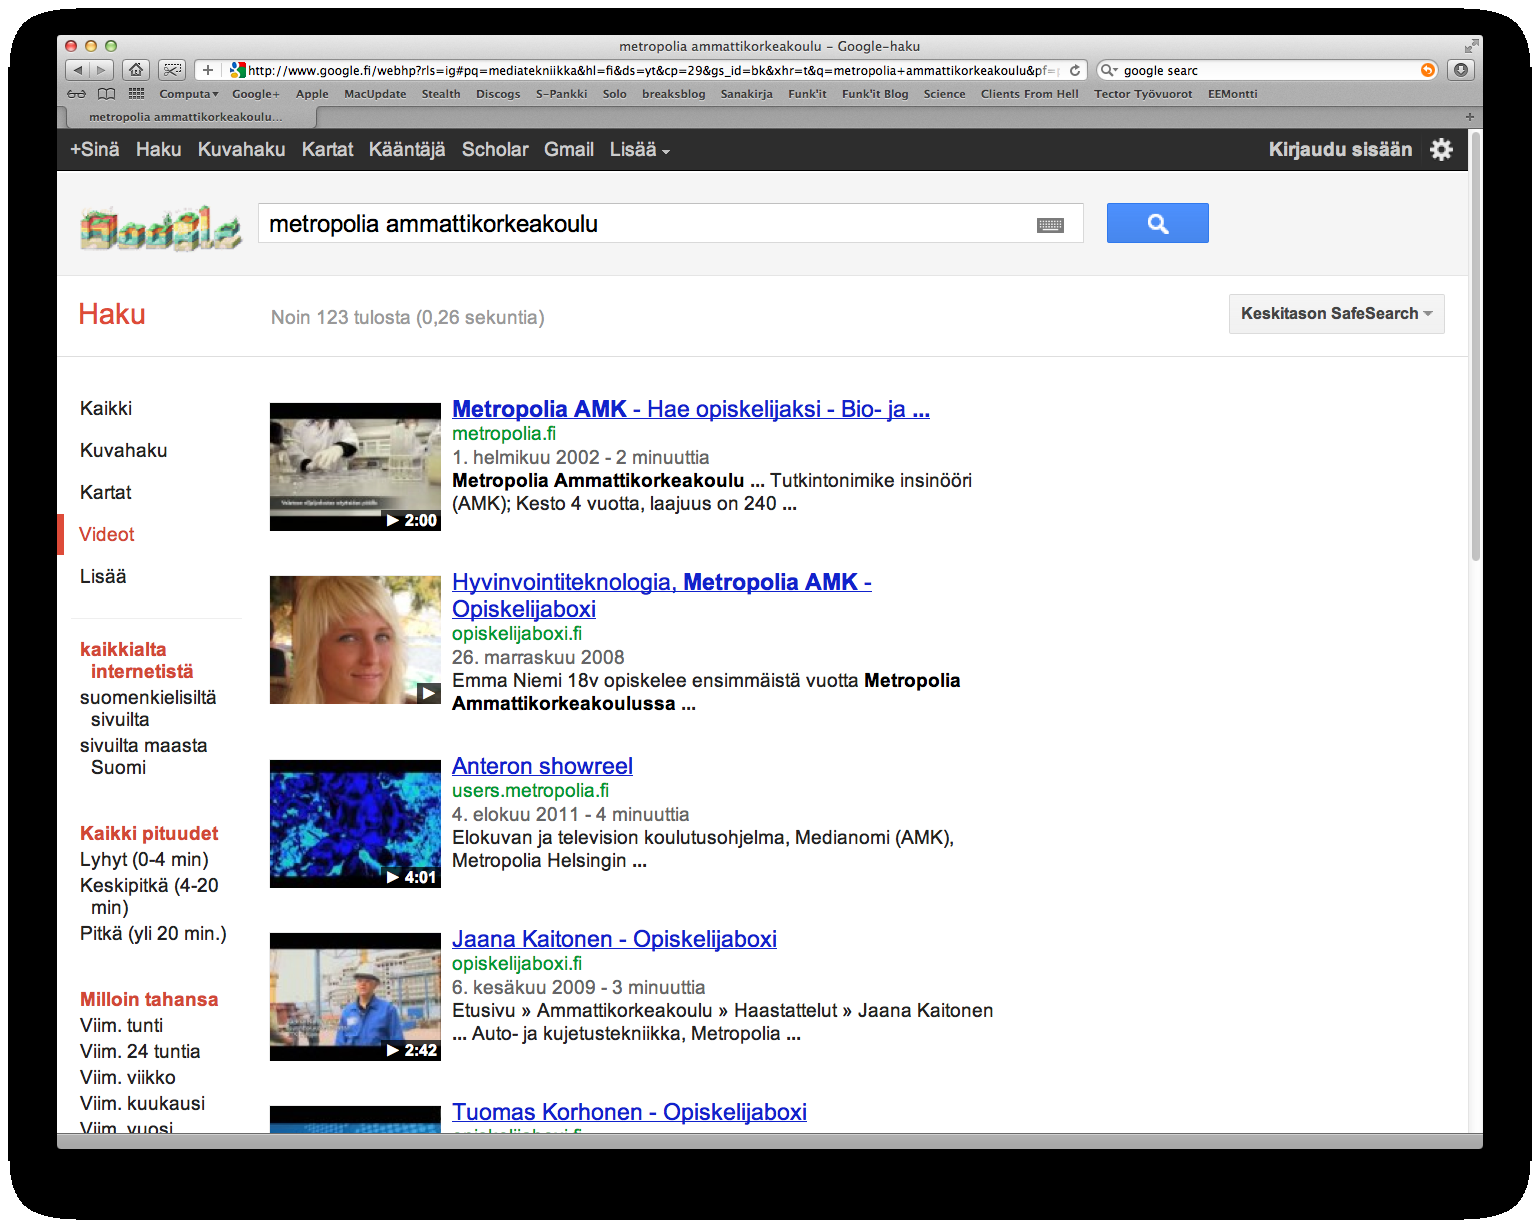Open Tuomas Korhonen - Opiskelijaboxi result

629,1112
